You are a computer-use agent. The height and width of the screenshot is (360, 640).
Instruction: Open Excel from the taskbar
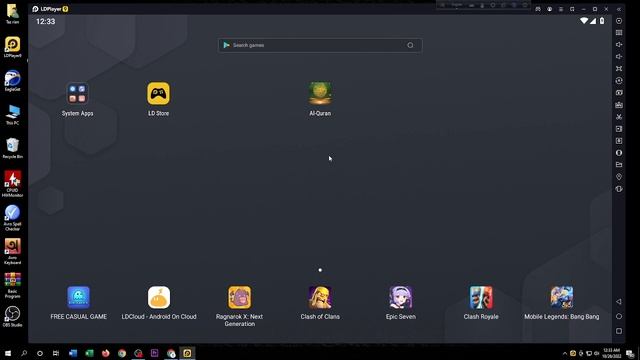(x=89, y=353)
